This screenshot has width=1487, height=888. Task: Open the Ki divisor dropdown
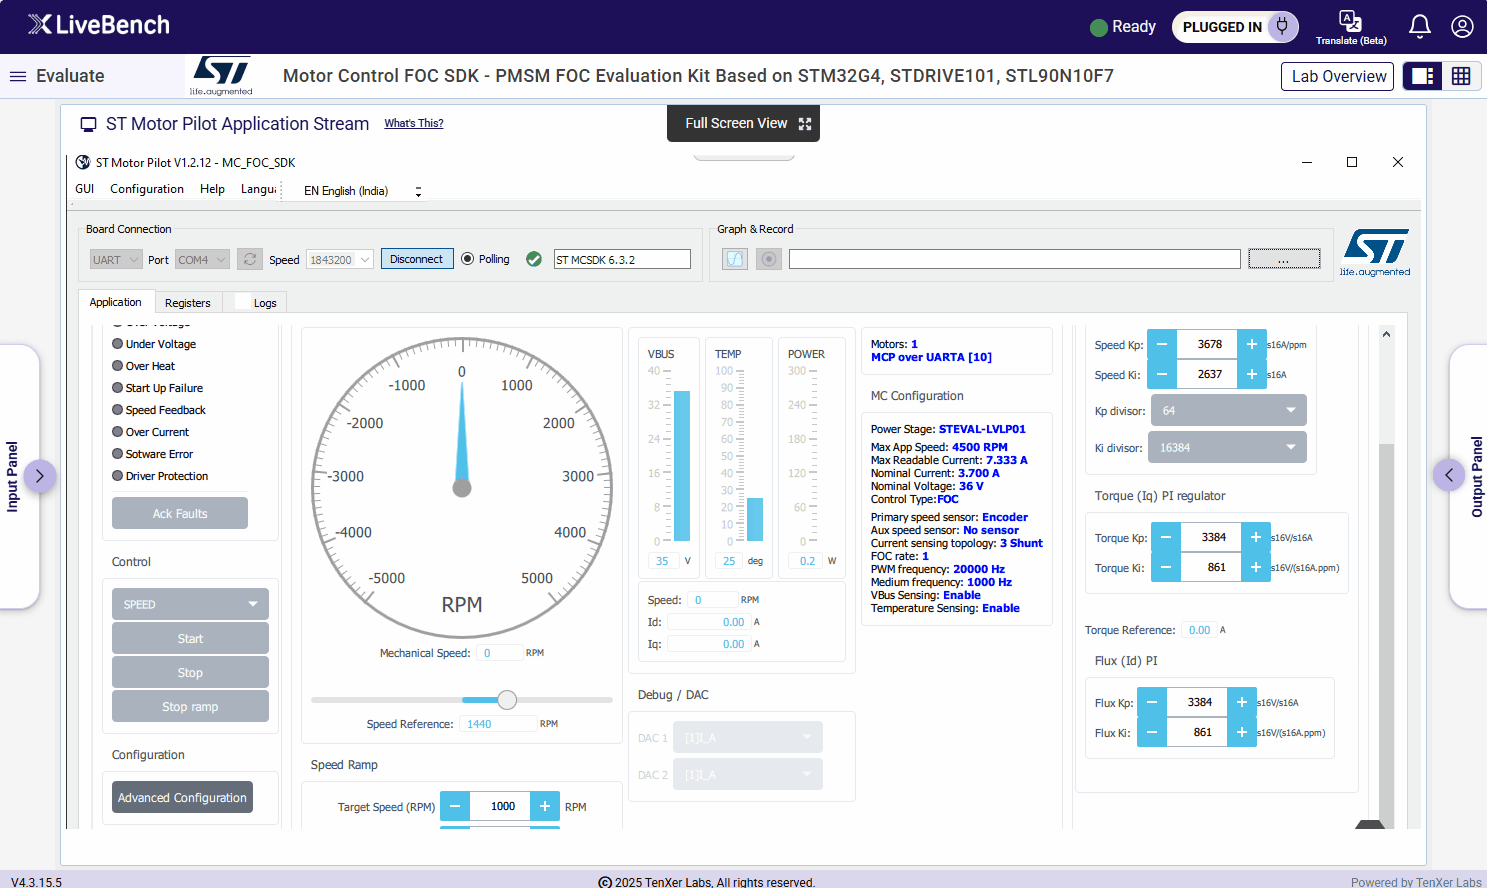pyautogui.click(x=1227, y=447)
